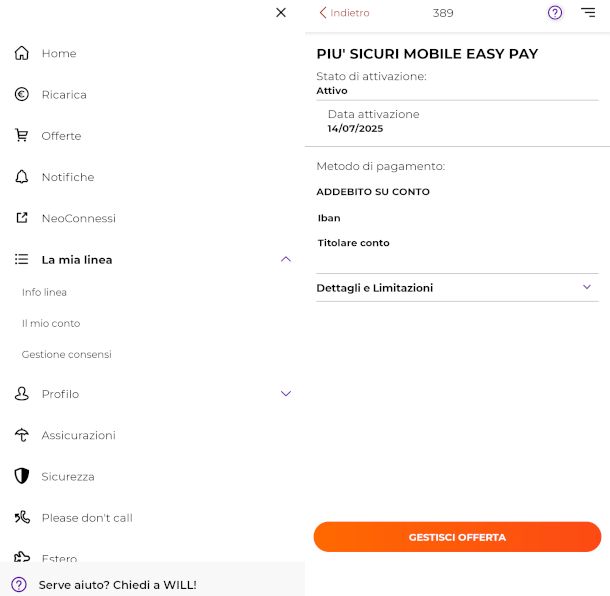Click the Please don't call phone icon
Viewport: 610px width, 596px height.
tap(22, 518)
